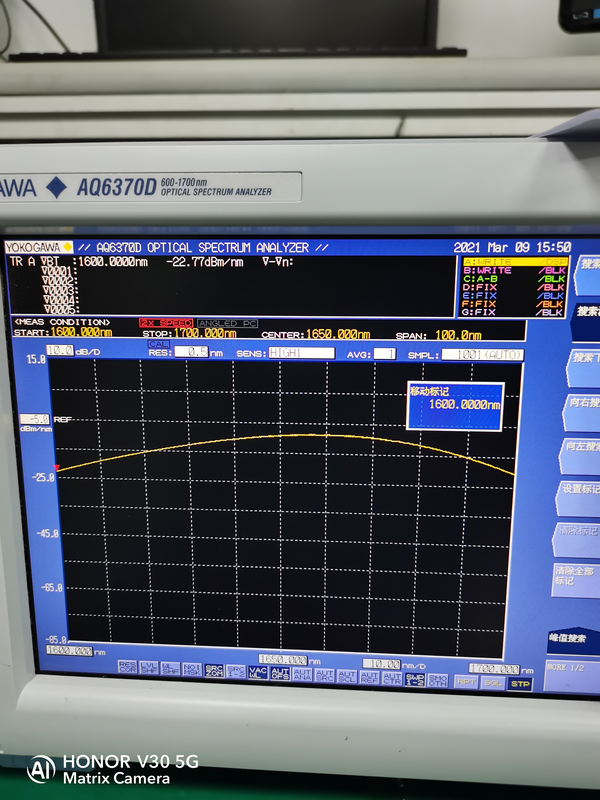The height and width of the screenshot is (800, 600).
Task: Click the bottom-left 1600.000 nm axis field
Action: [69, 651]
